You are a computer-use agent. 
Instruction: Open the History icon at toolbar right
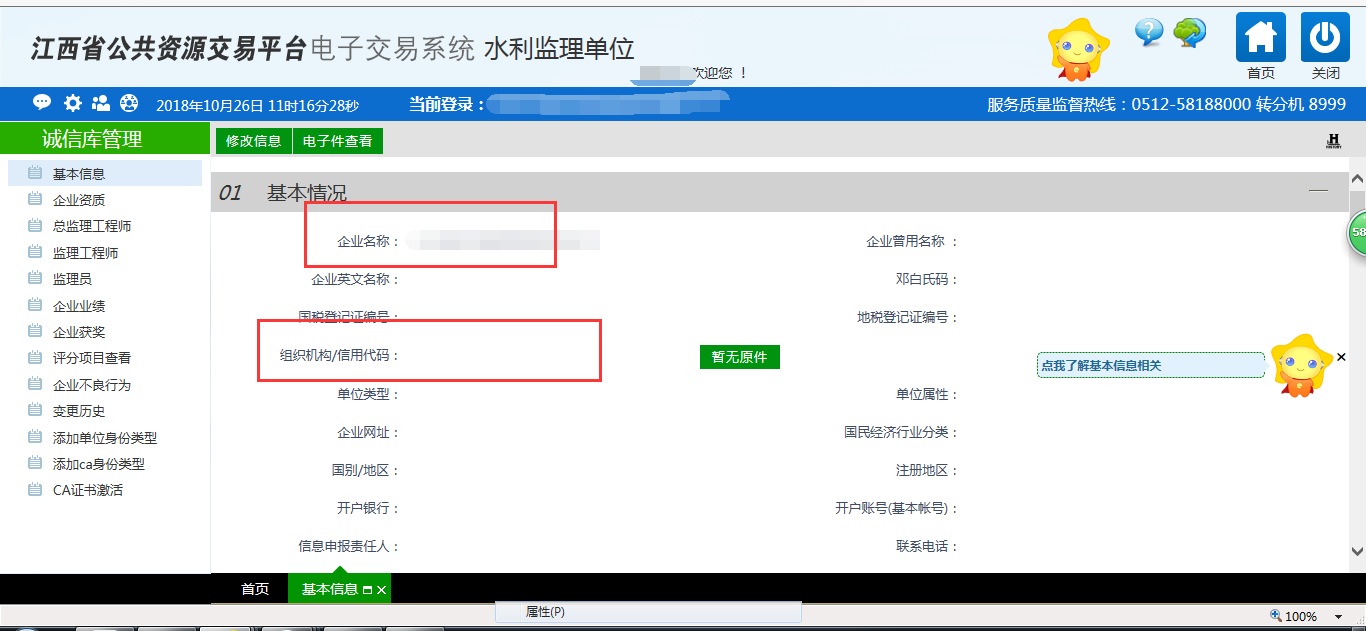[x=1333, y=141]
